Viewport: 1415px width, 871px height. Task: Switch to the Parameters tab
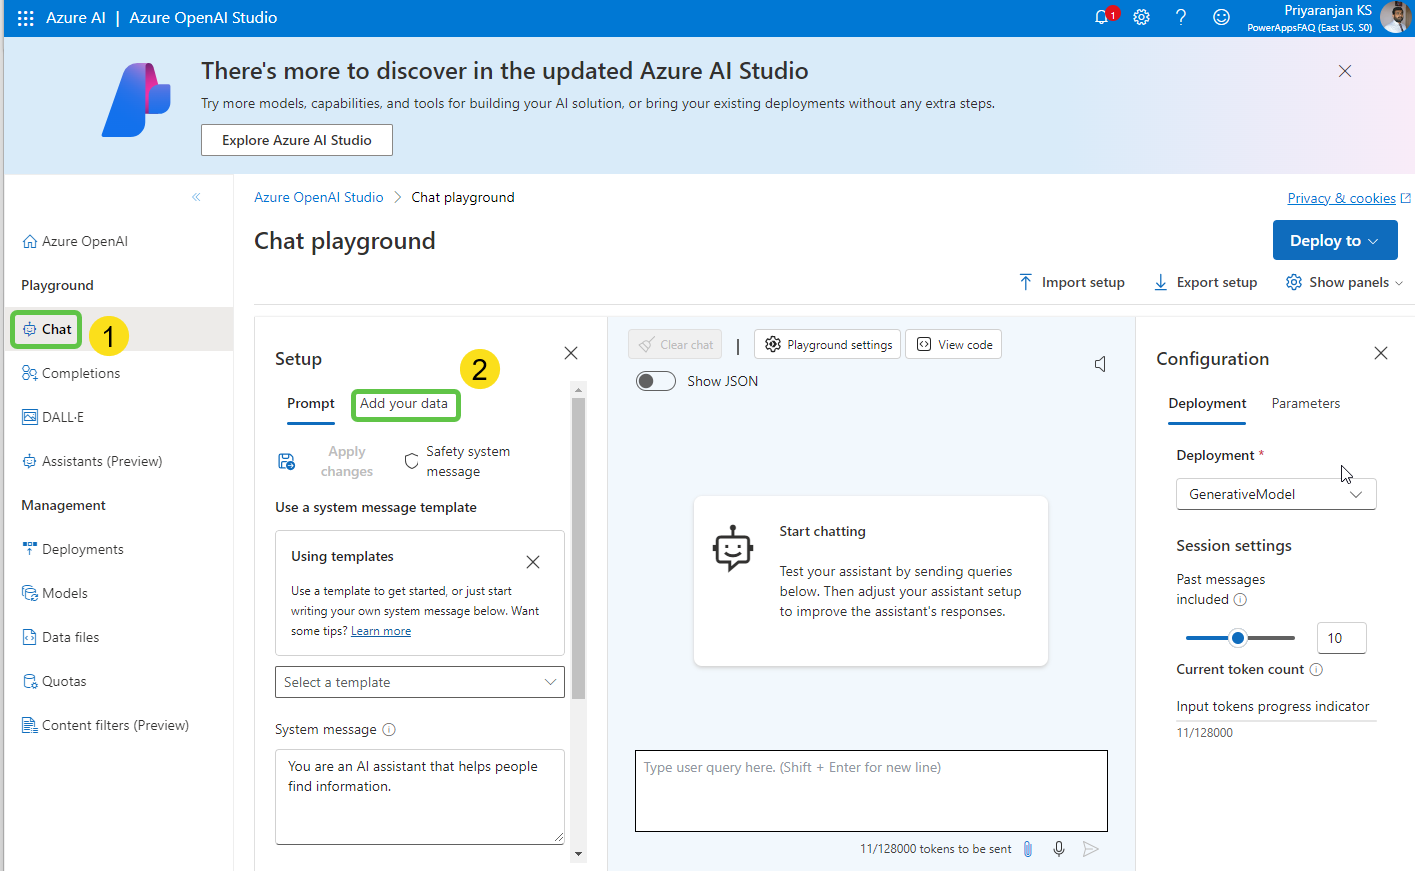tap(1305, 404)
